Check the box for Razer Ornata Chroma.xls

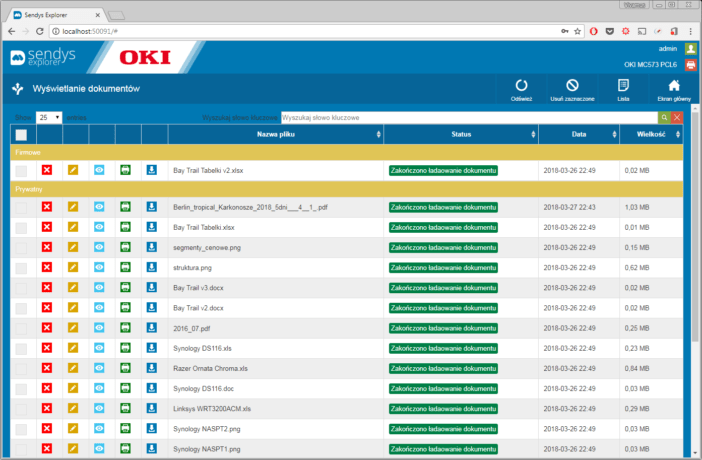coord(21,369)
